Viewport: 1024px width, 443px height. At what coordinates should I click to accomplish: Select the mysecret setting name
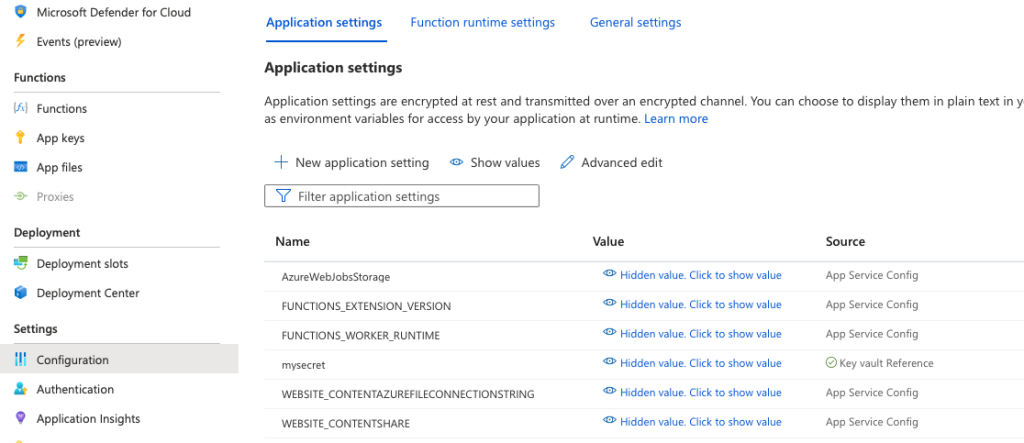(303, 365)
